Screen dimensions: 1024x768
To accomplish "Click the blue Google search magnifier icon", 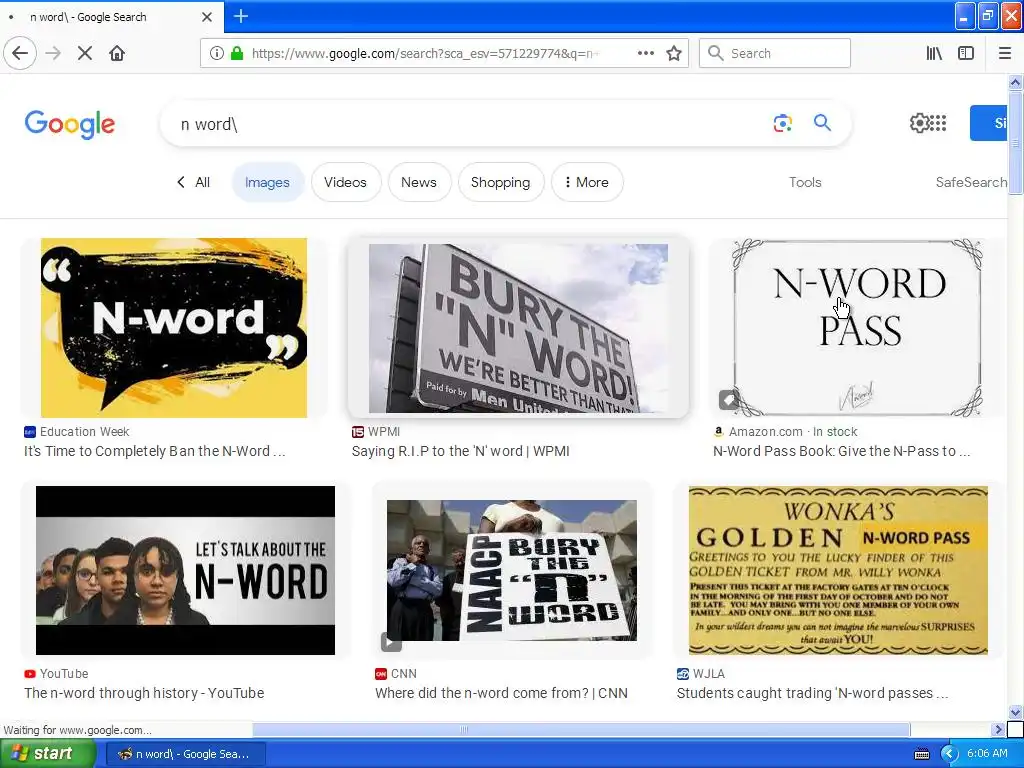I will coord(822,122).
